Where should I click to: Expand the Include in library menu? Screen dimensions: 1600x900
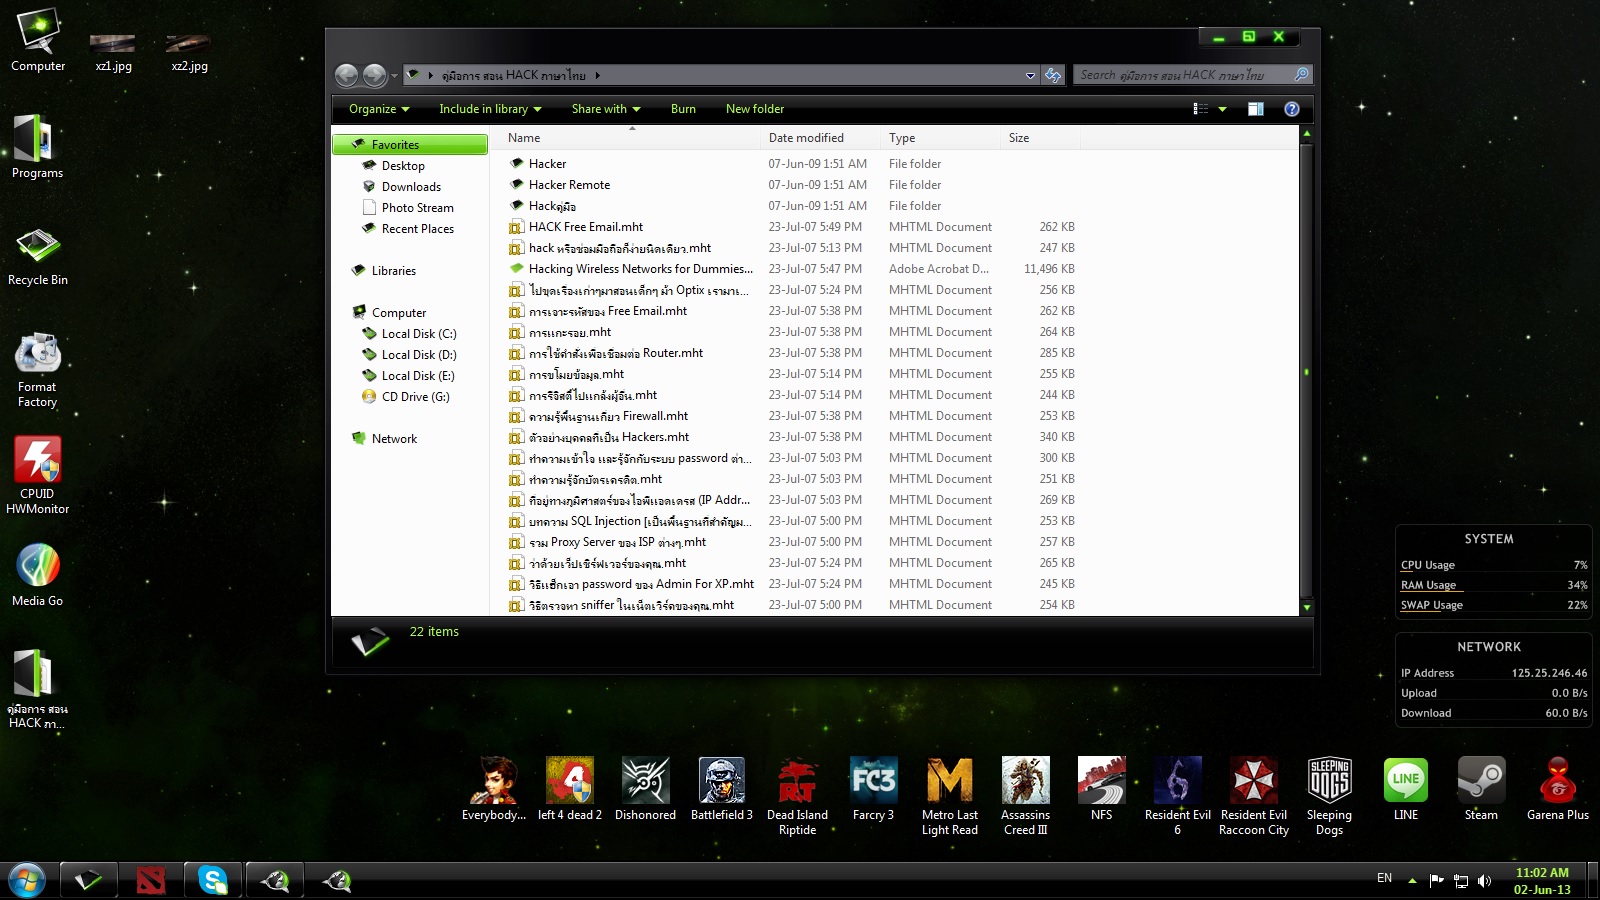[490, 109]
